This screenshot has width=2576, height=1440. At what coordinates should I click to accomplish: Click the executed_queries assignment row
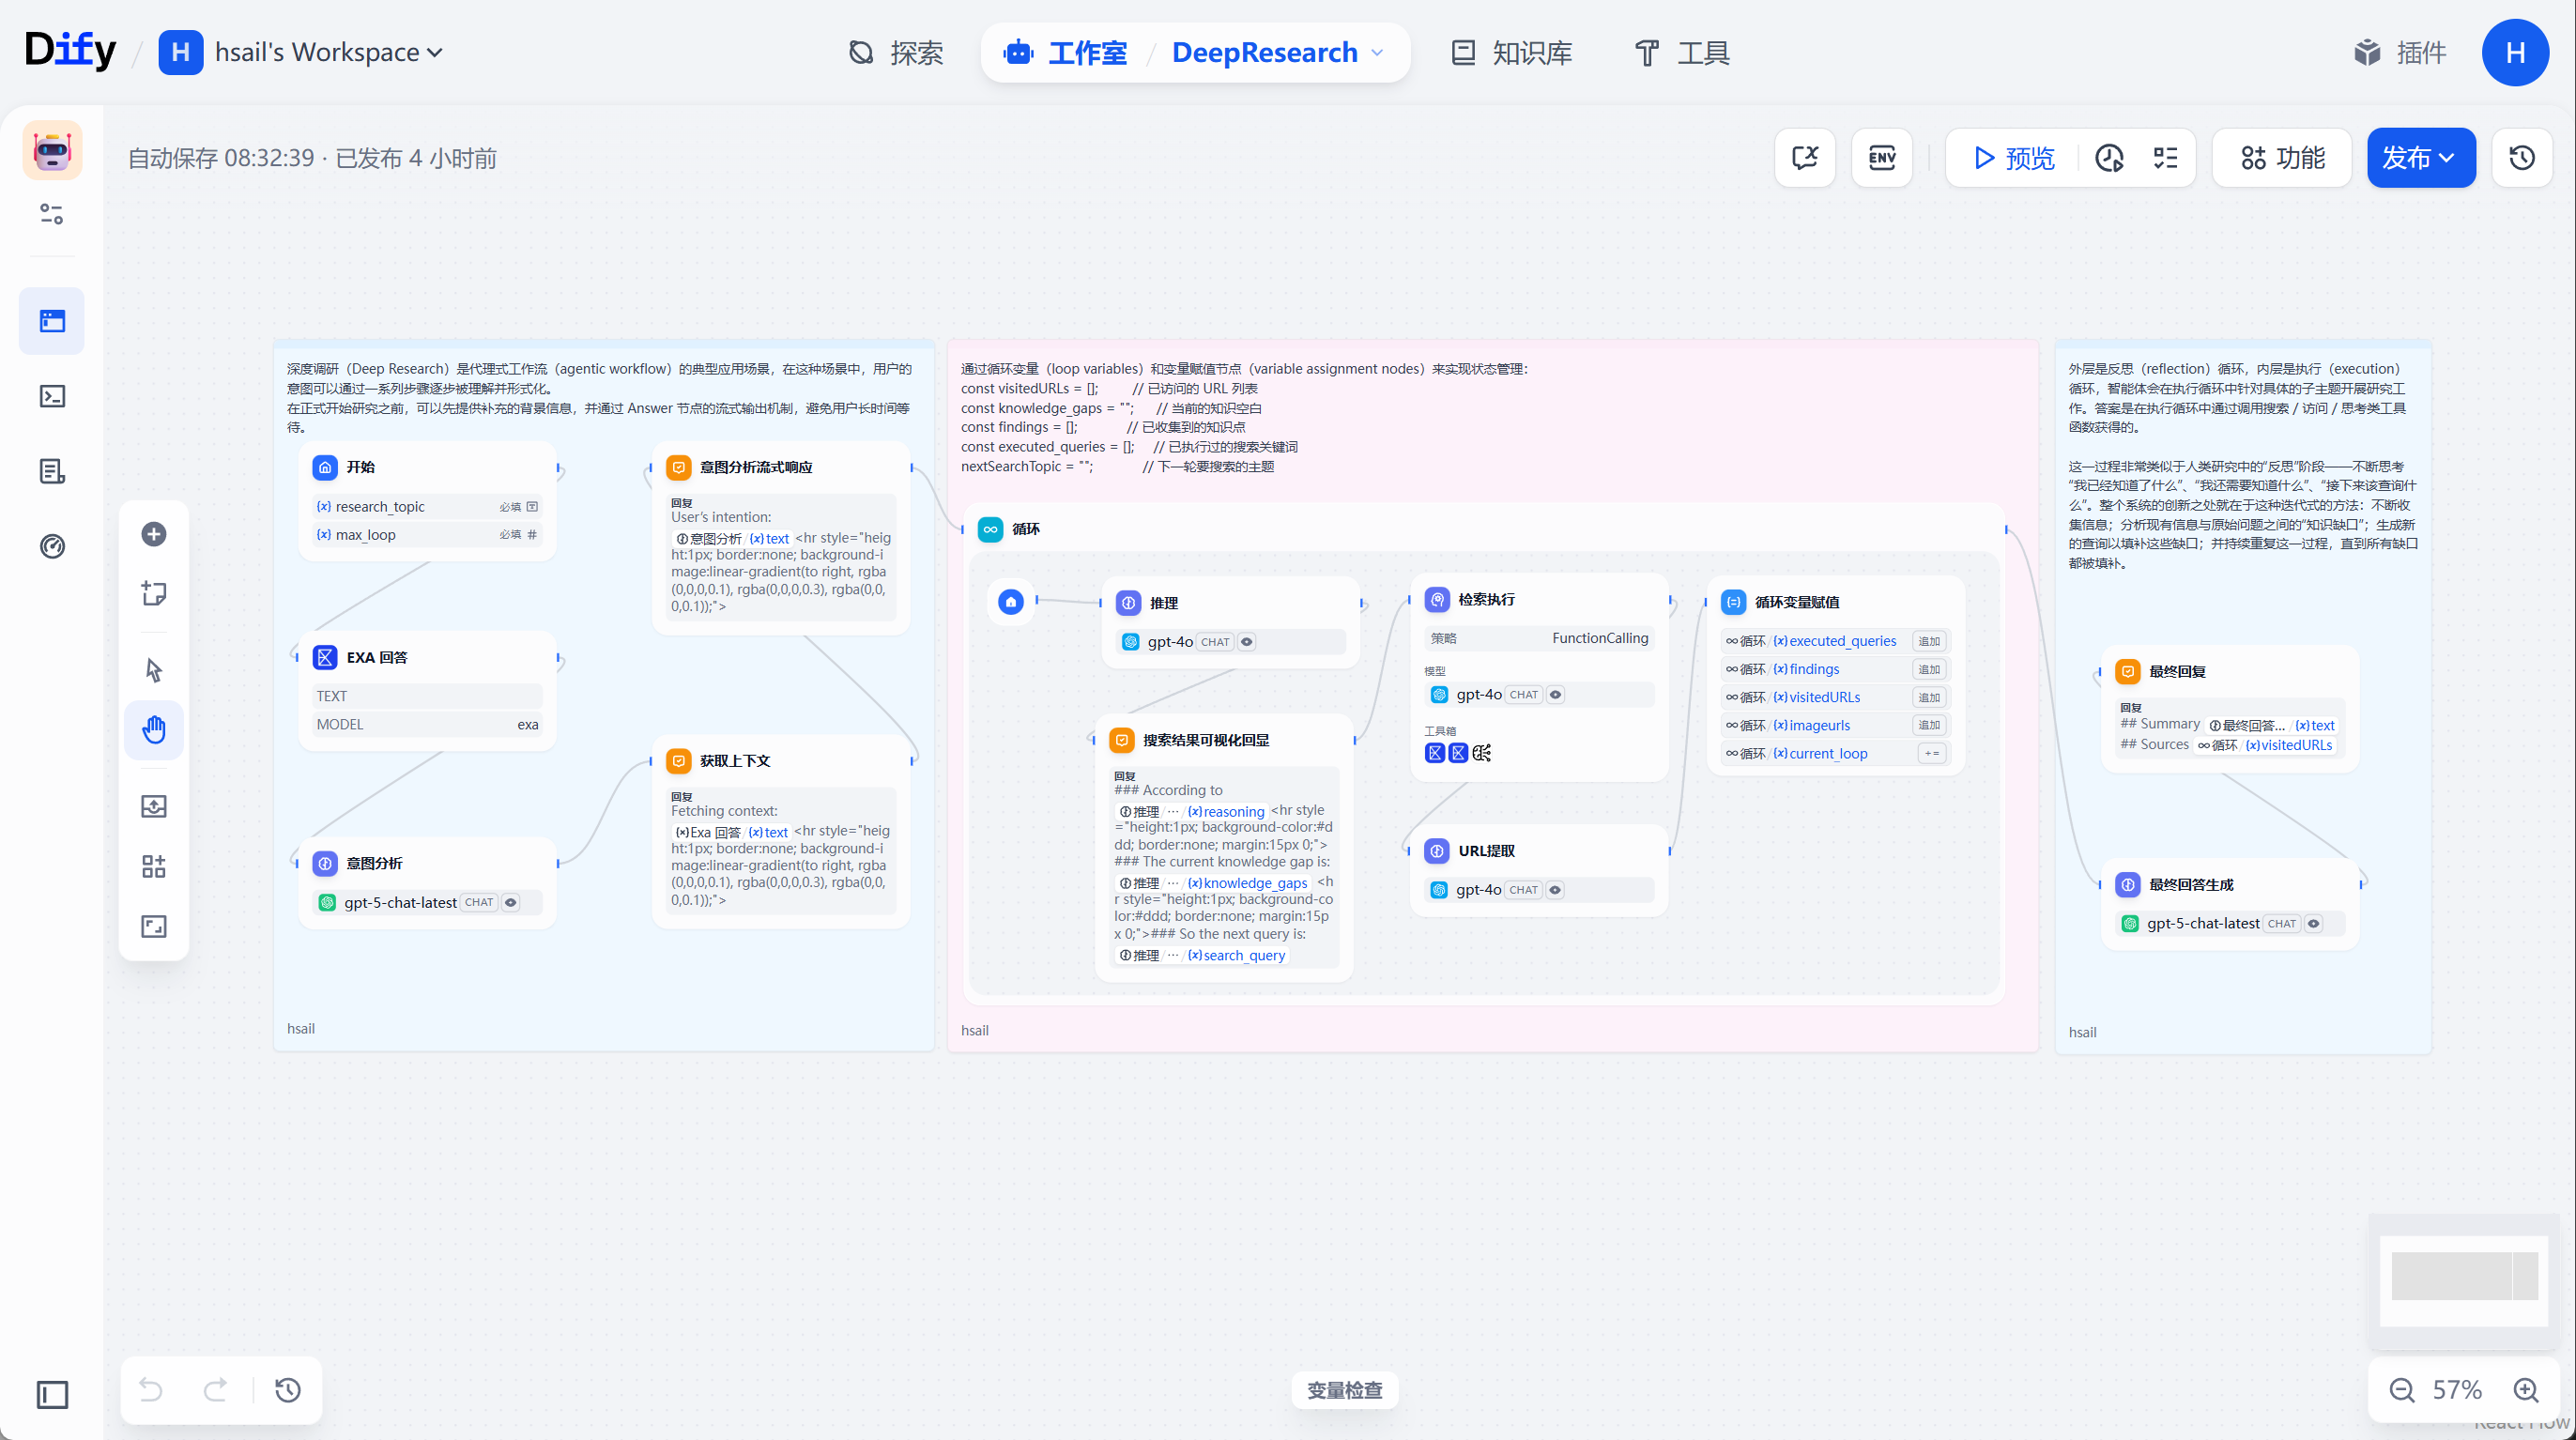pyautogui.click(x=1836, y=642)
